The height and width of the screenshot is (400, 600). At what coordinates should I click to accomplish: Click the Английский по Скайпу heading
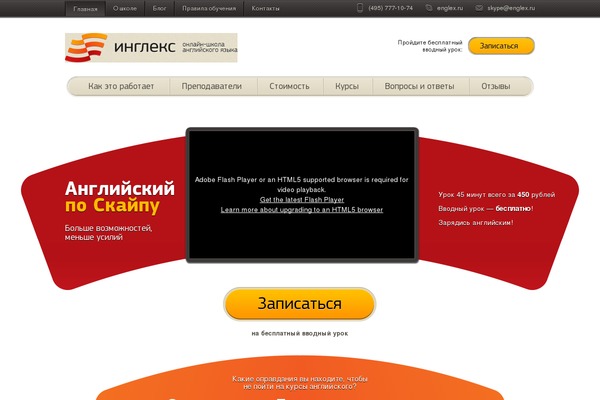pyautogui.click(x=119, y=197)
